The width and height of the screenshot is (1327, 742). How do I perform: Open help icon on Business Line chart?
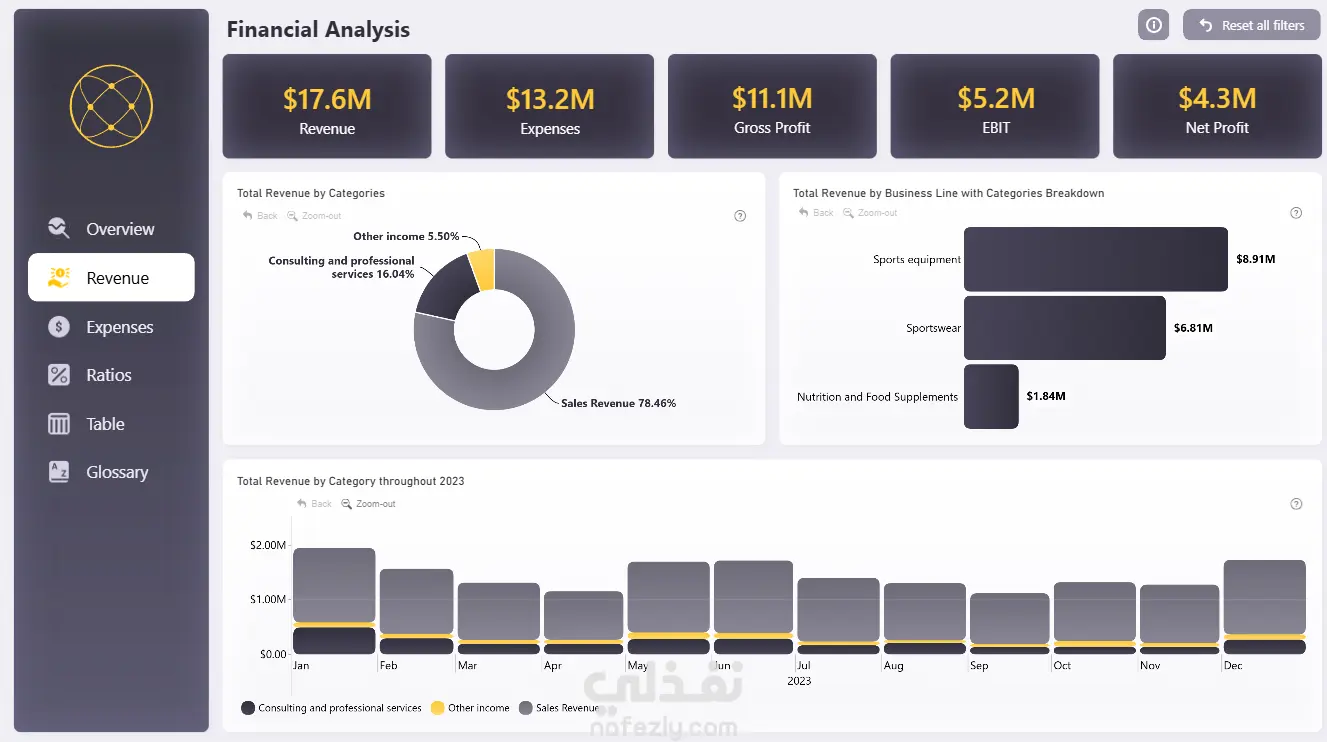coord(1296,213)
